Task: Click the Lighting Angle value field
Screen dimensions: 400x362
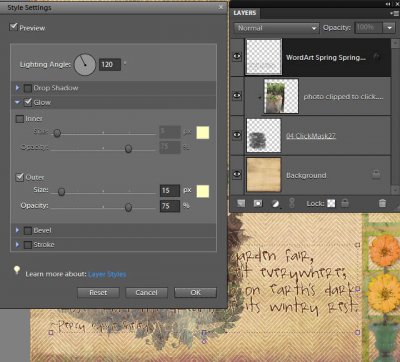Action: [x=110, y=65]
